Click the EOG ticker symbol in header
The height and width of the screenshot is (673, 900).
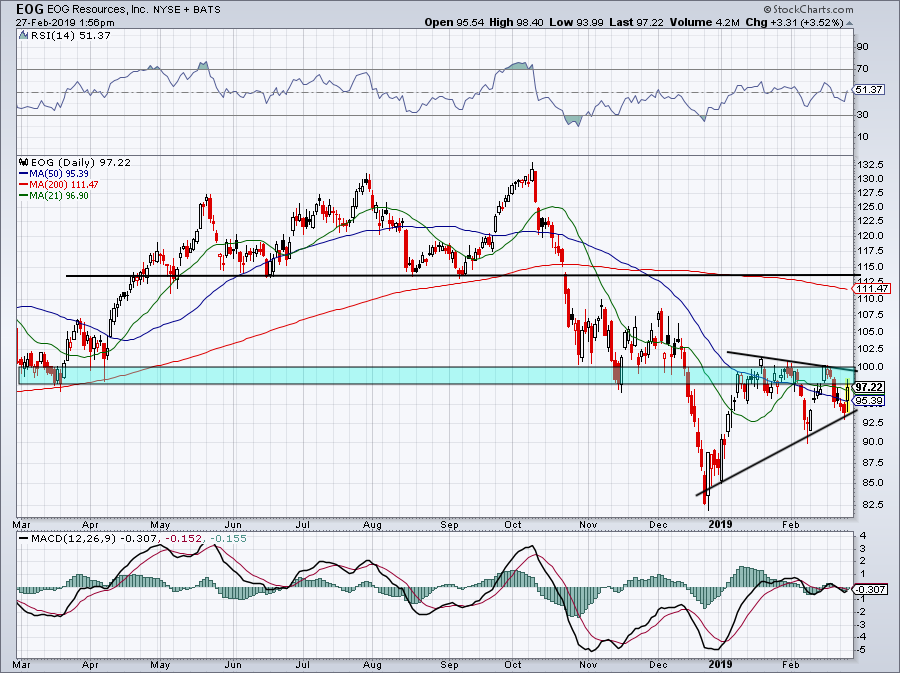coord(28,9)
